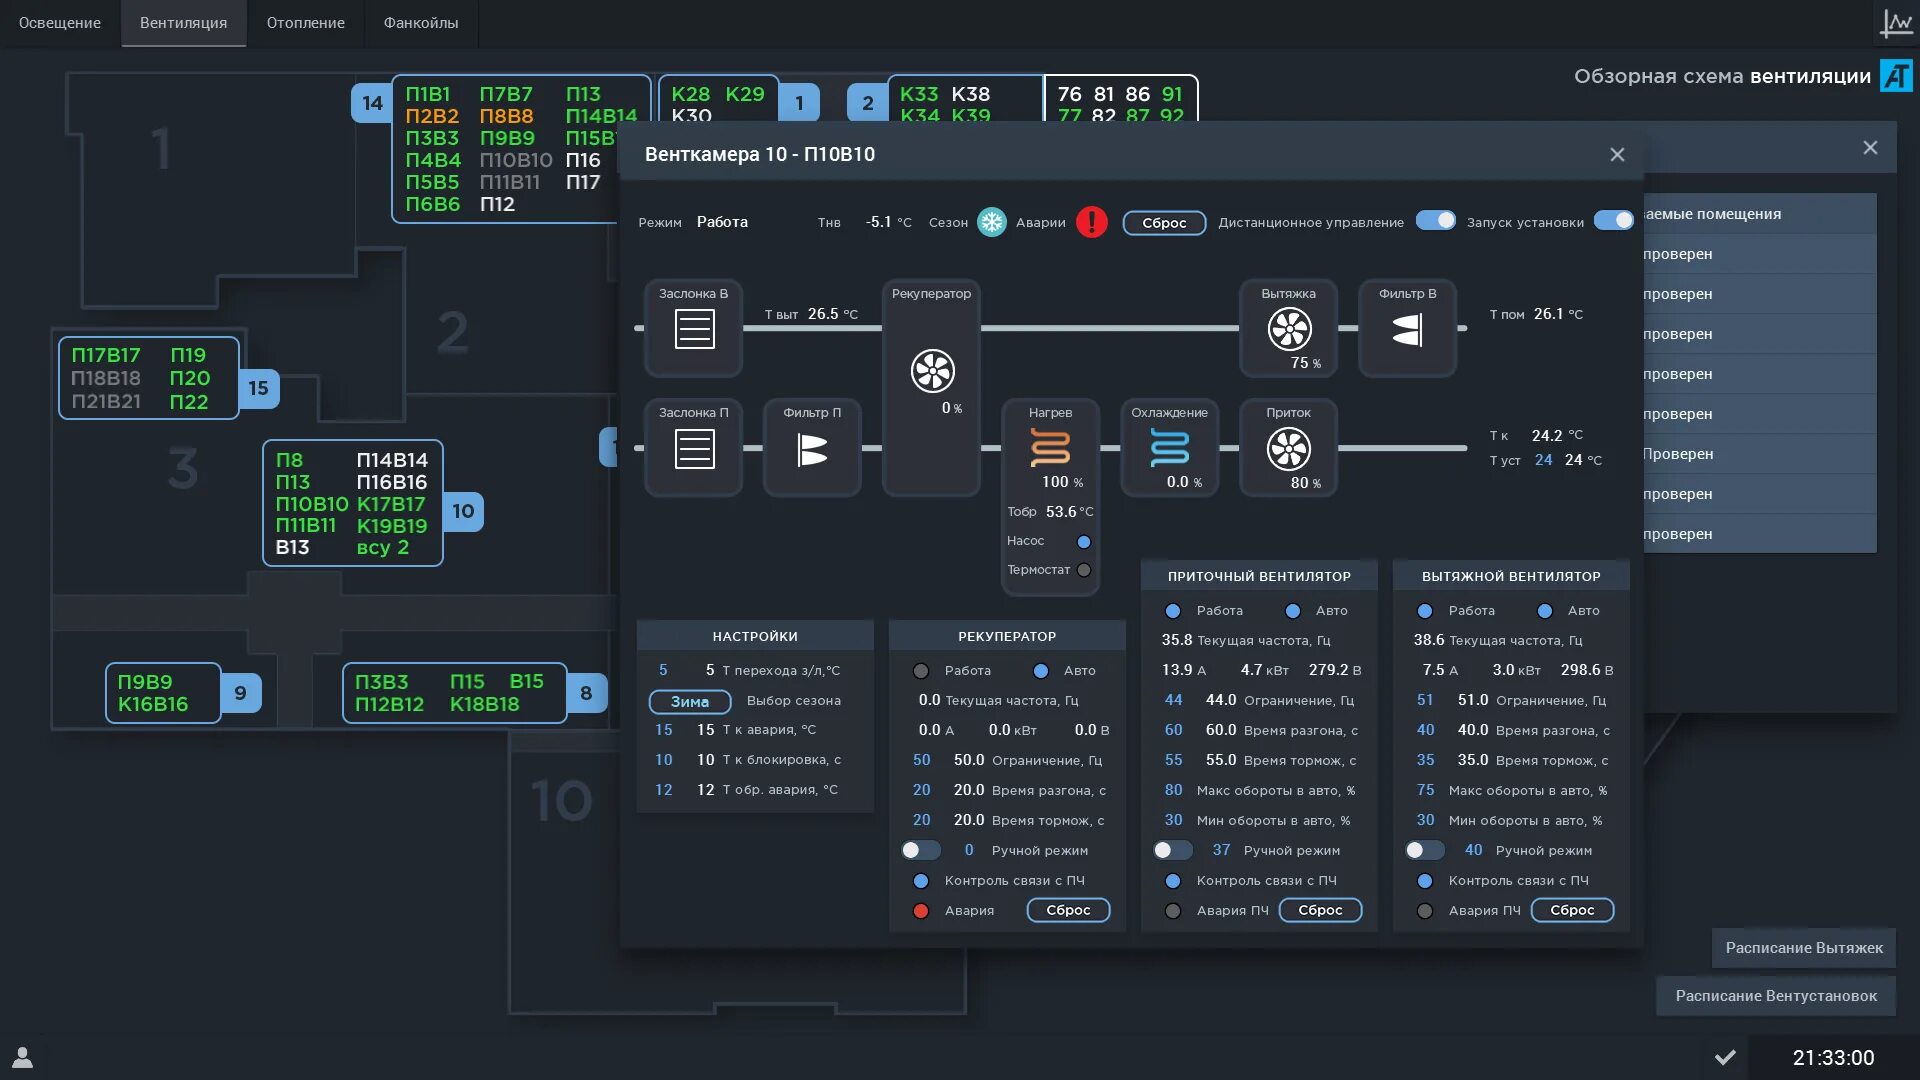Viewport: 1920px width, 1080px height.
Task: Toggle Вытяжной вентилятор manual mode switch
Action: (x=1424, y=850)
